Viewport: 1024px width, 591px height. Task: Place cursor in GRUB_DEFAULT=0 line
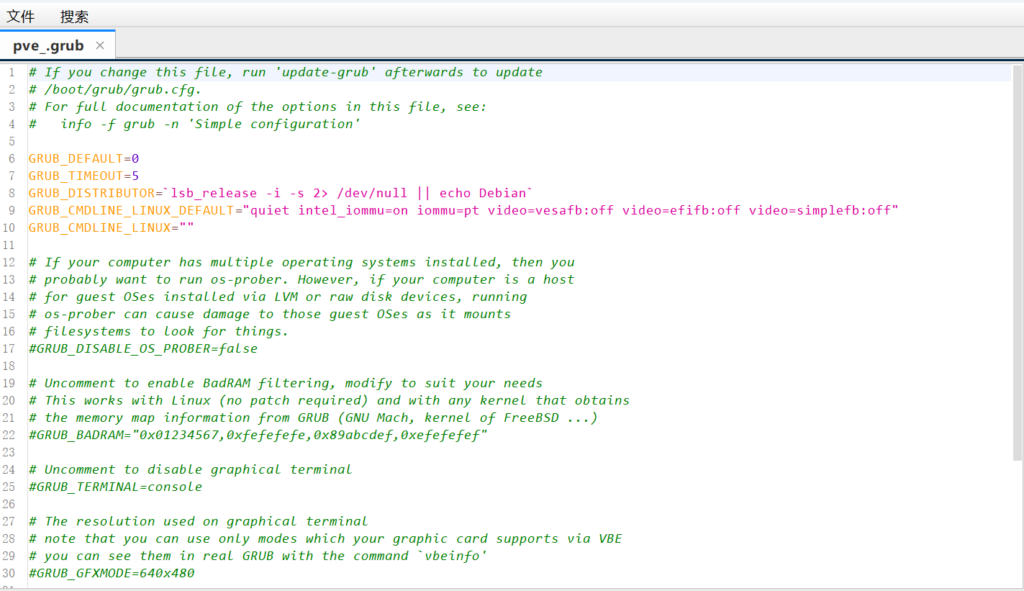(84, 159)
